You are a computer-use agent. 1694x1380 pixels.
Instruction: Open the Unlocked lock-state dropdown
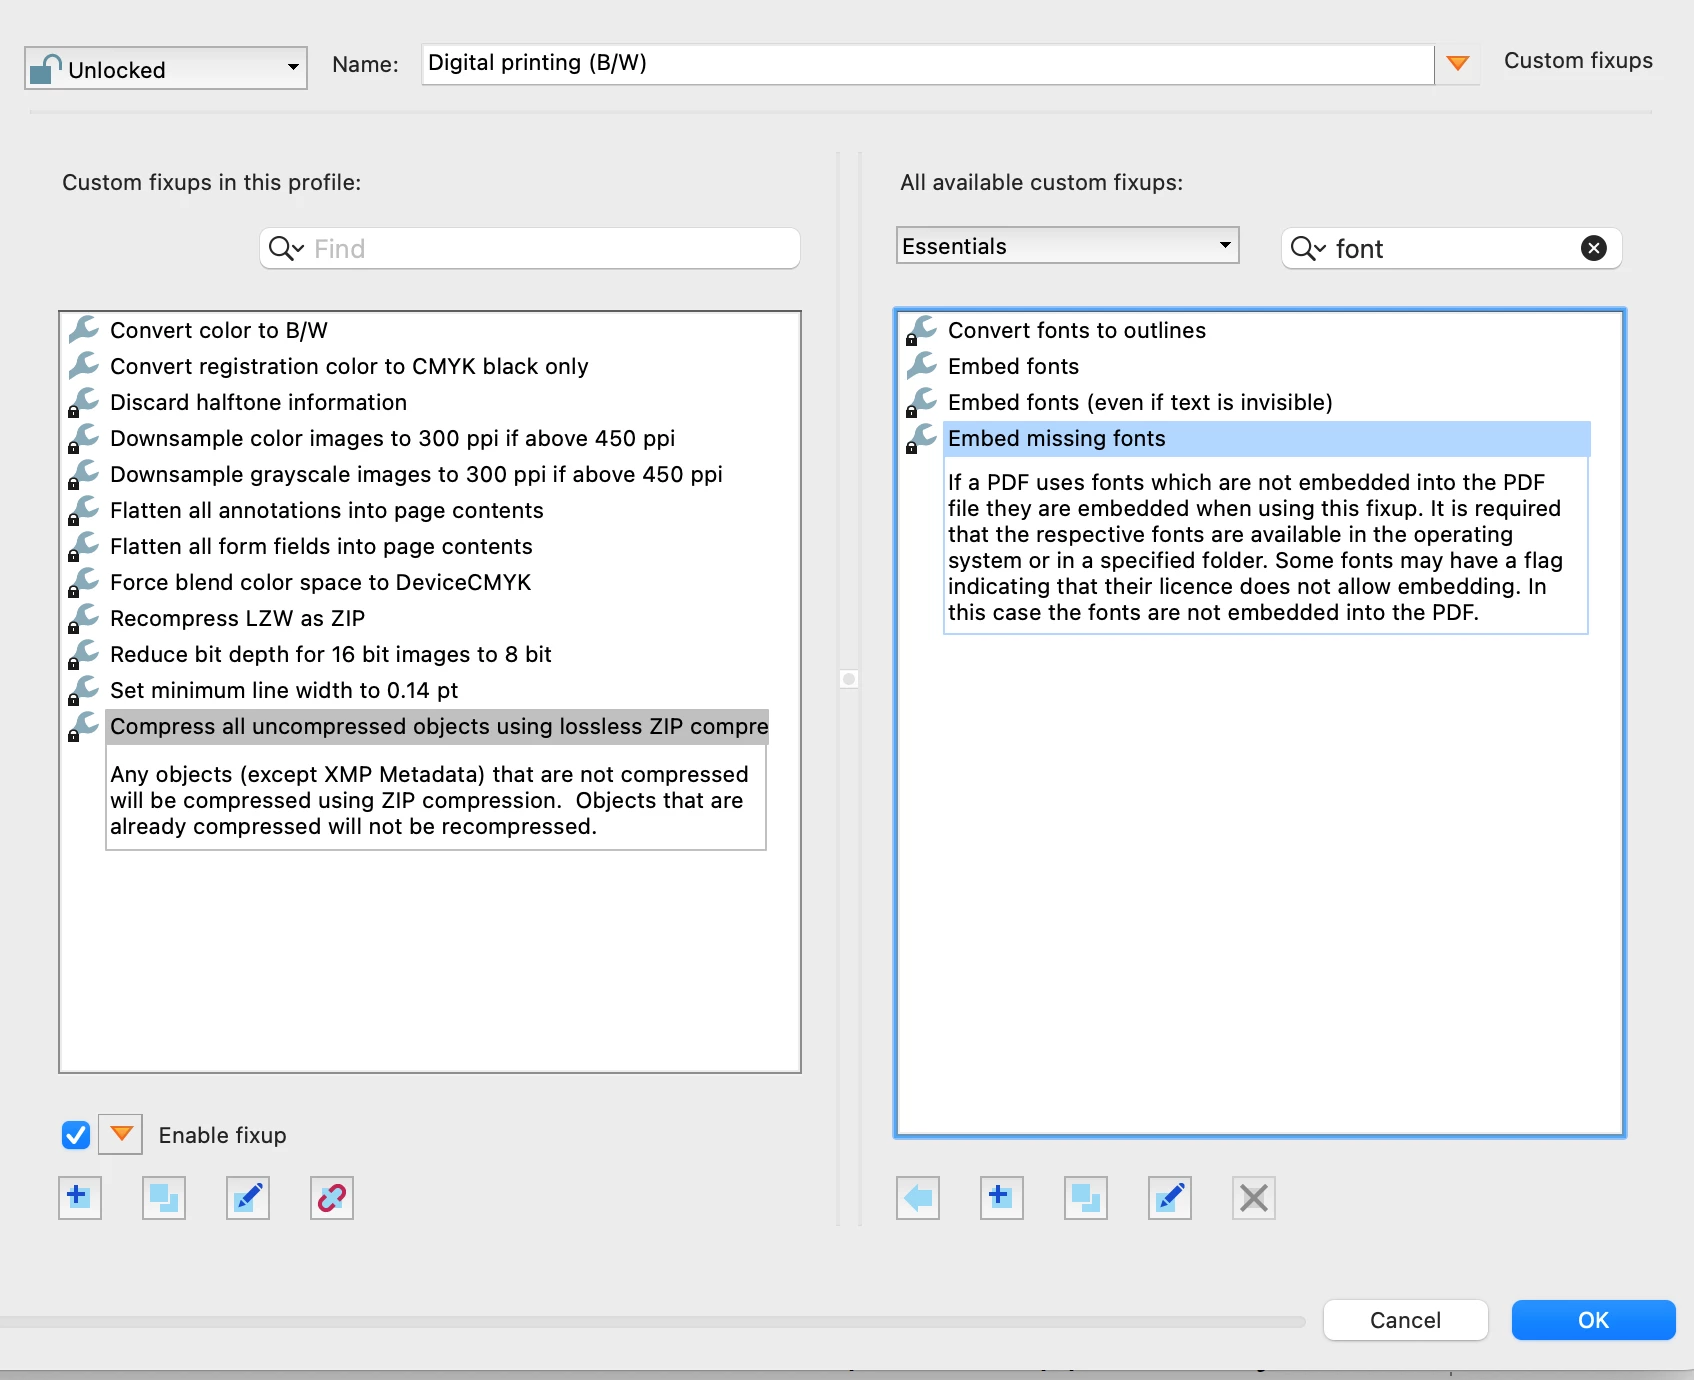click(166, 68)
